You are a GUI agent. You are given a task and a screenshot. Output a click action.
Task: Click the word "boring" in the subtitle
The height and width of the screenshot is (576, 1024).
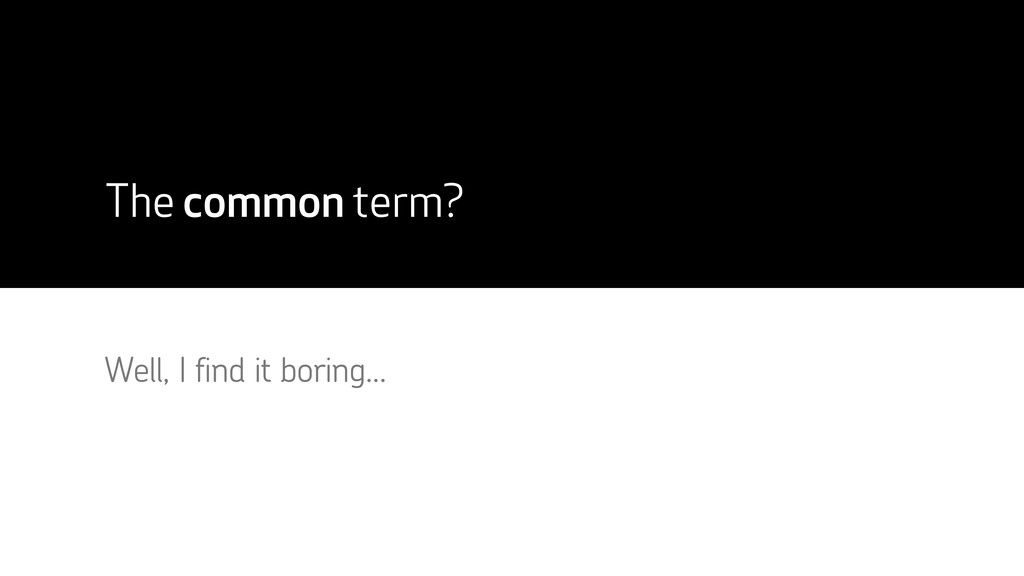point(324,374)
